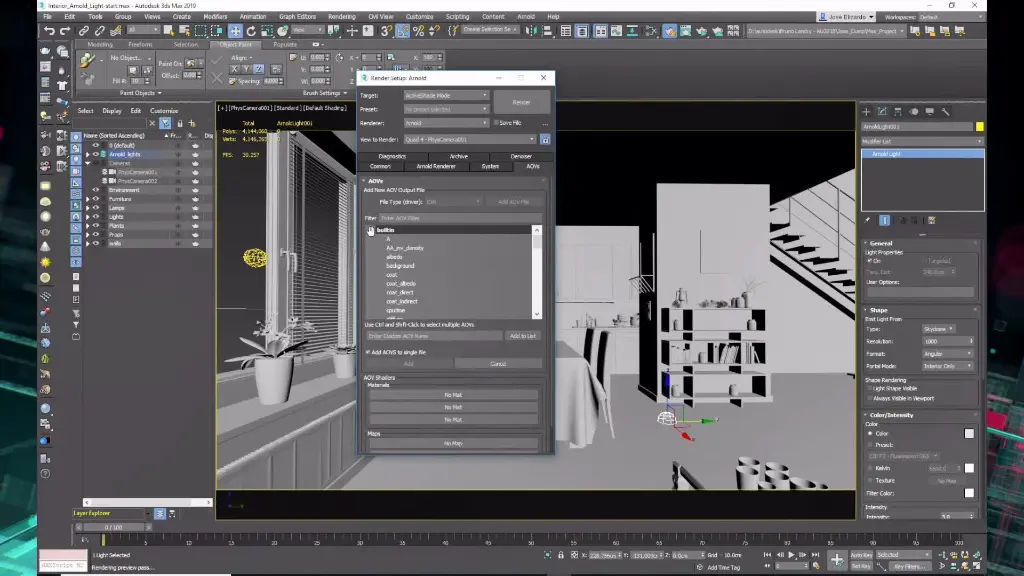
Task: Toggle visibility eye for Furniture layer
Action: point(96,199)
